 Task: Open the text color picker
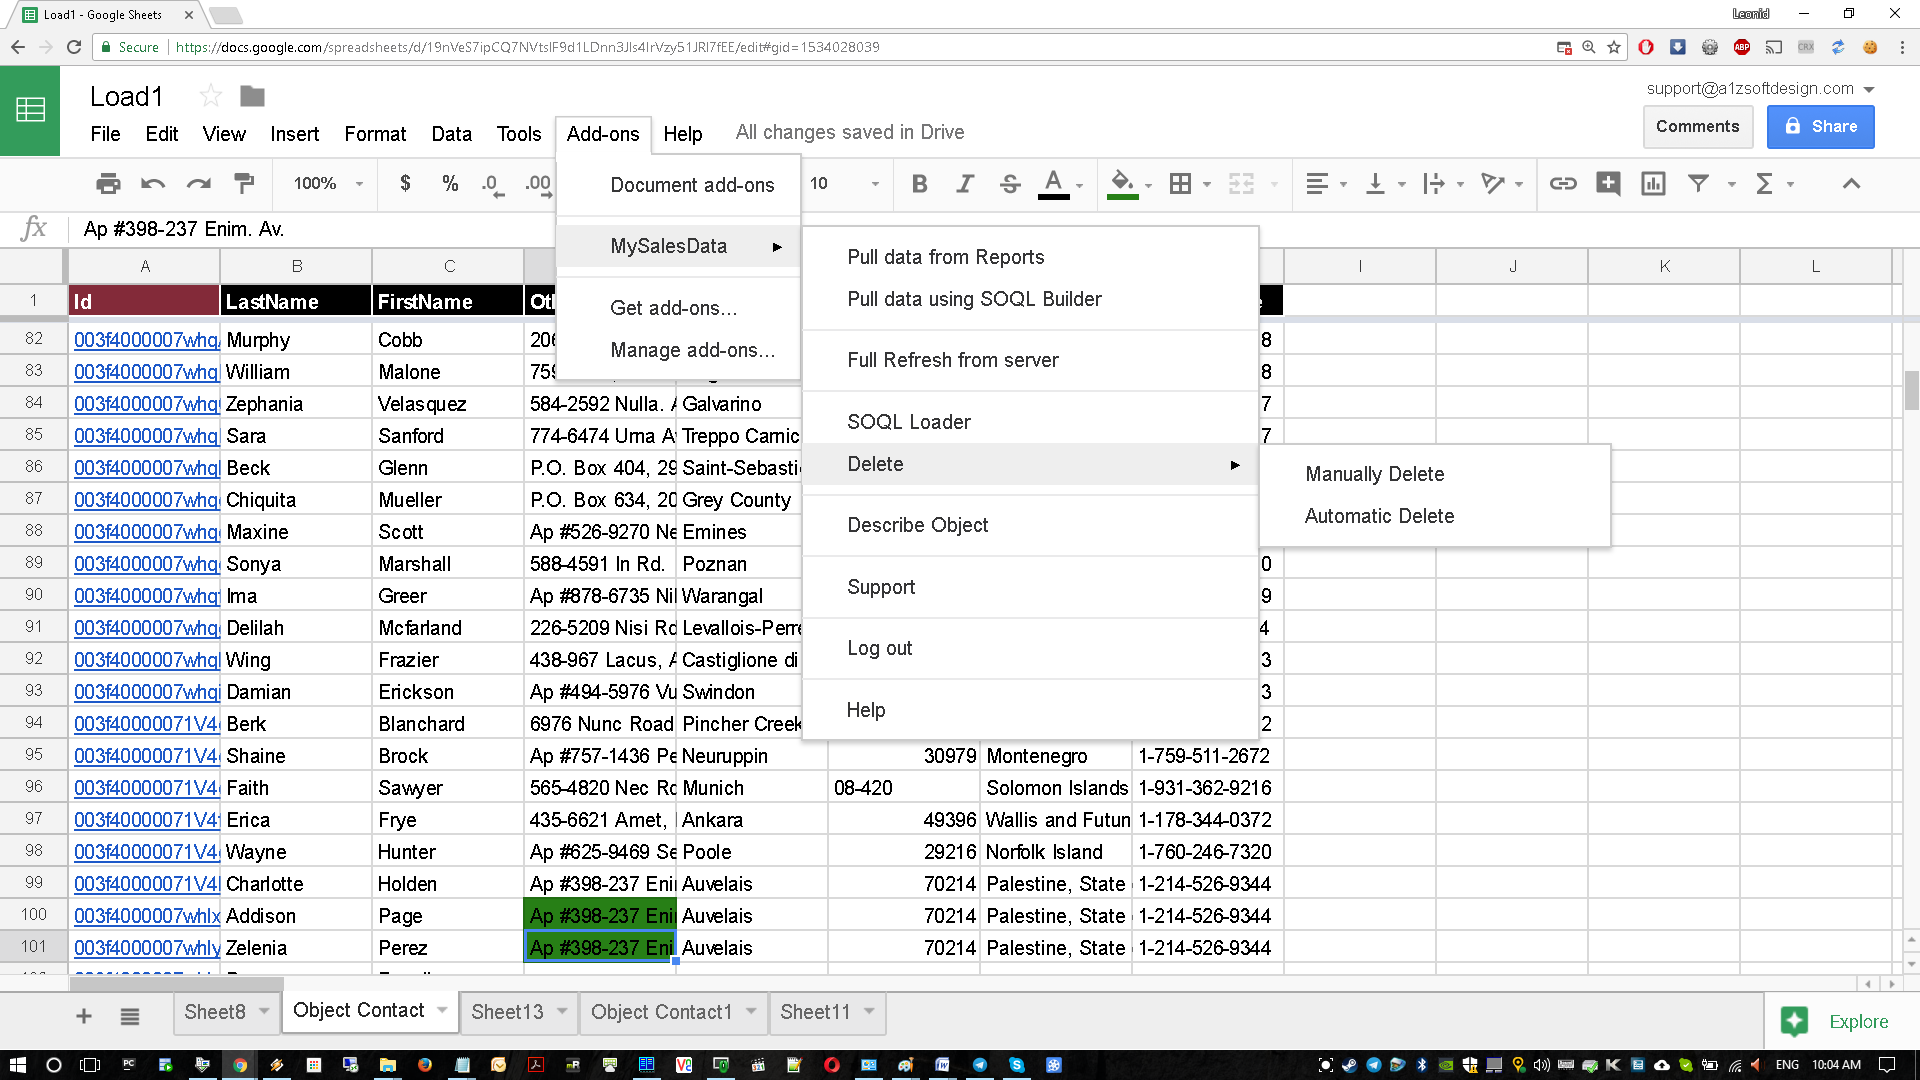[1054, 184]
